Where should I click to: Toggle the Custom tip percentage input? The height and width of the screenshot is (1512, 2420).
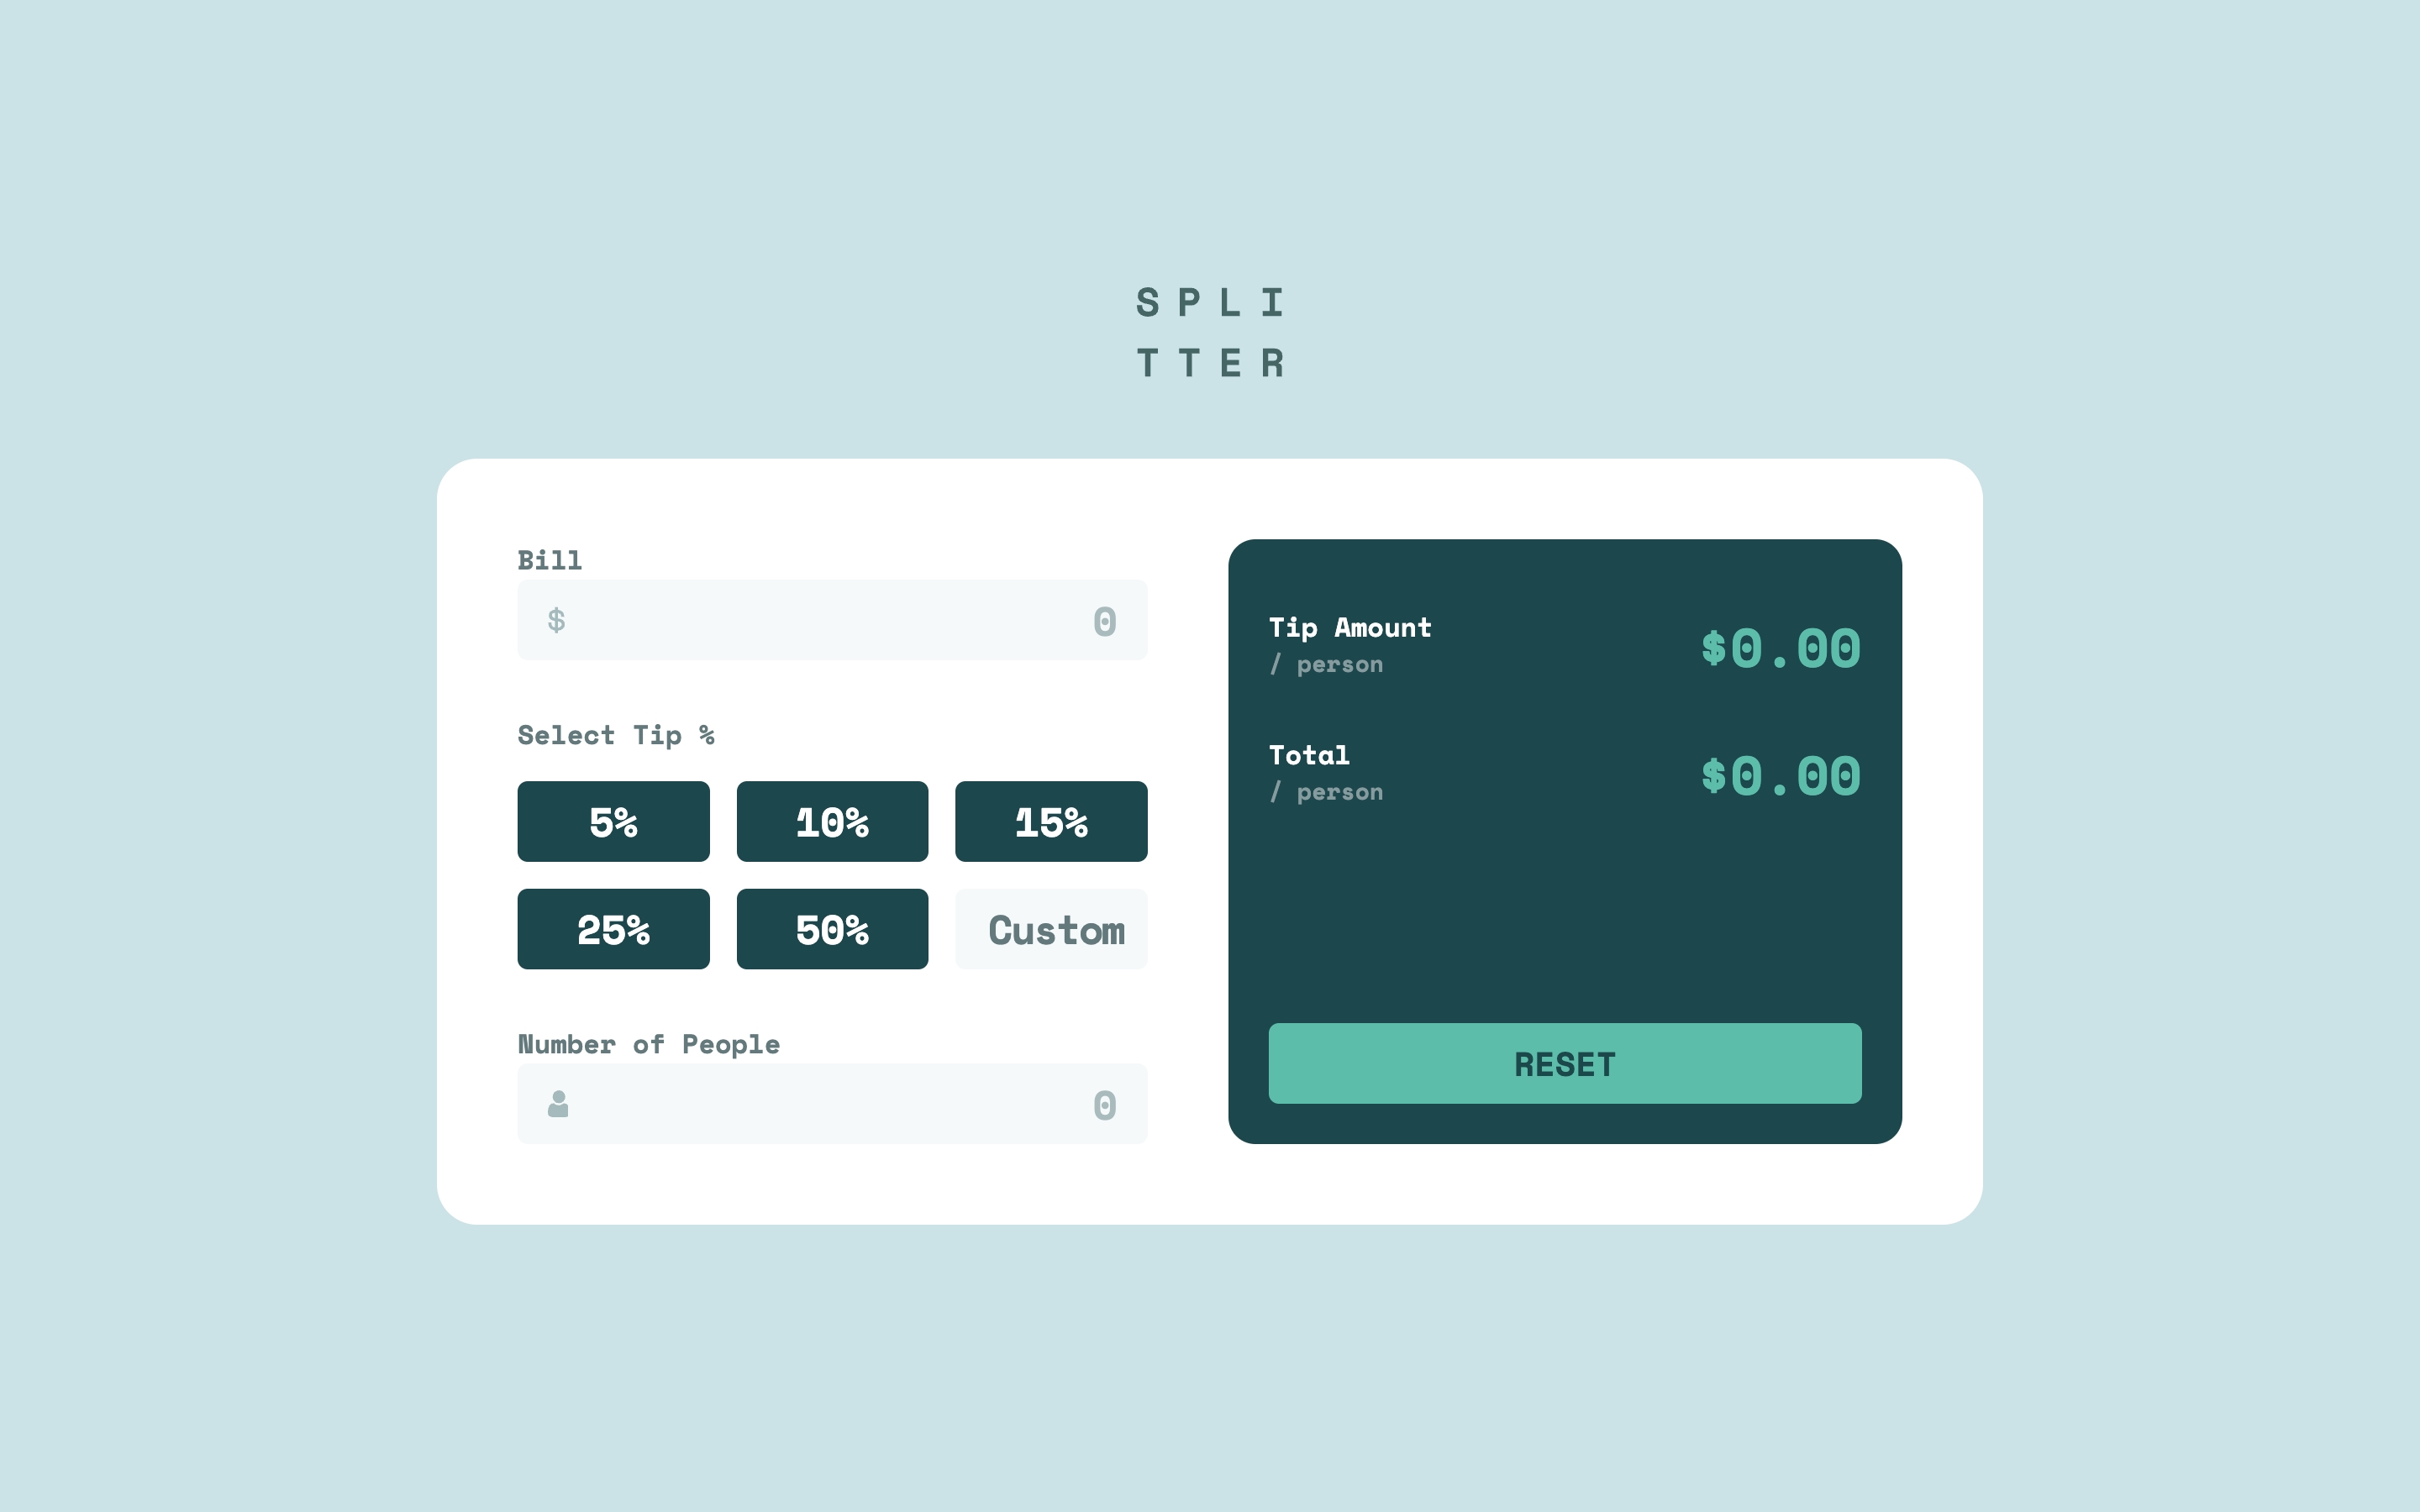tap(1054, 928)
